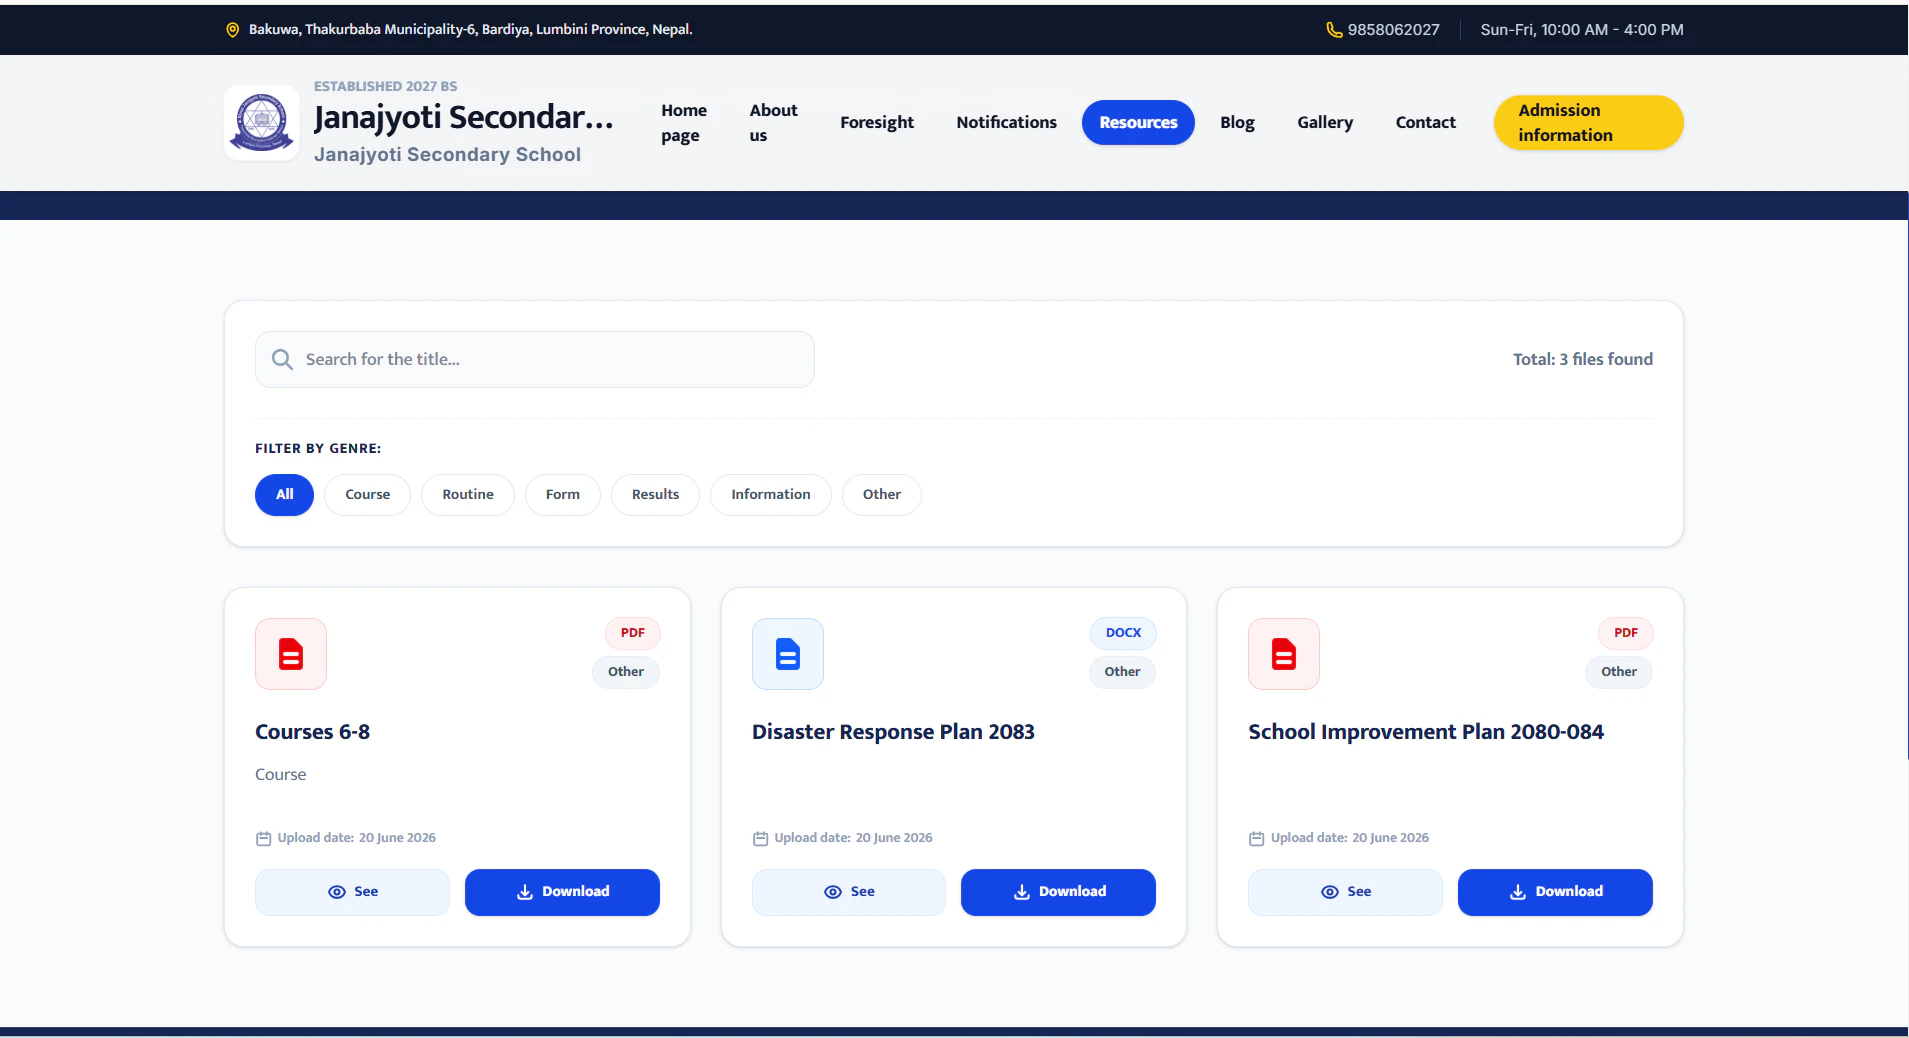
Task: Click the DOCX badge on Disaster Response Plan
Action: pos(1123,633)
